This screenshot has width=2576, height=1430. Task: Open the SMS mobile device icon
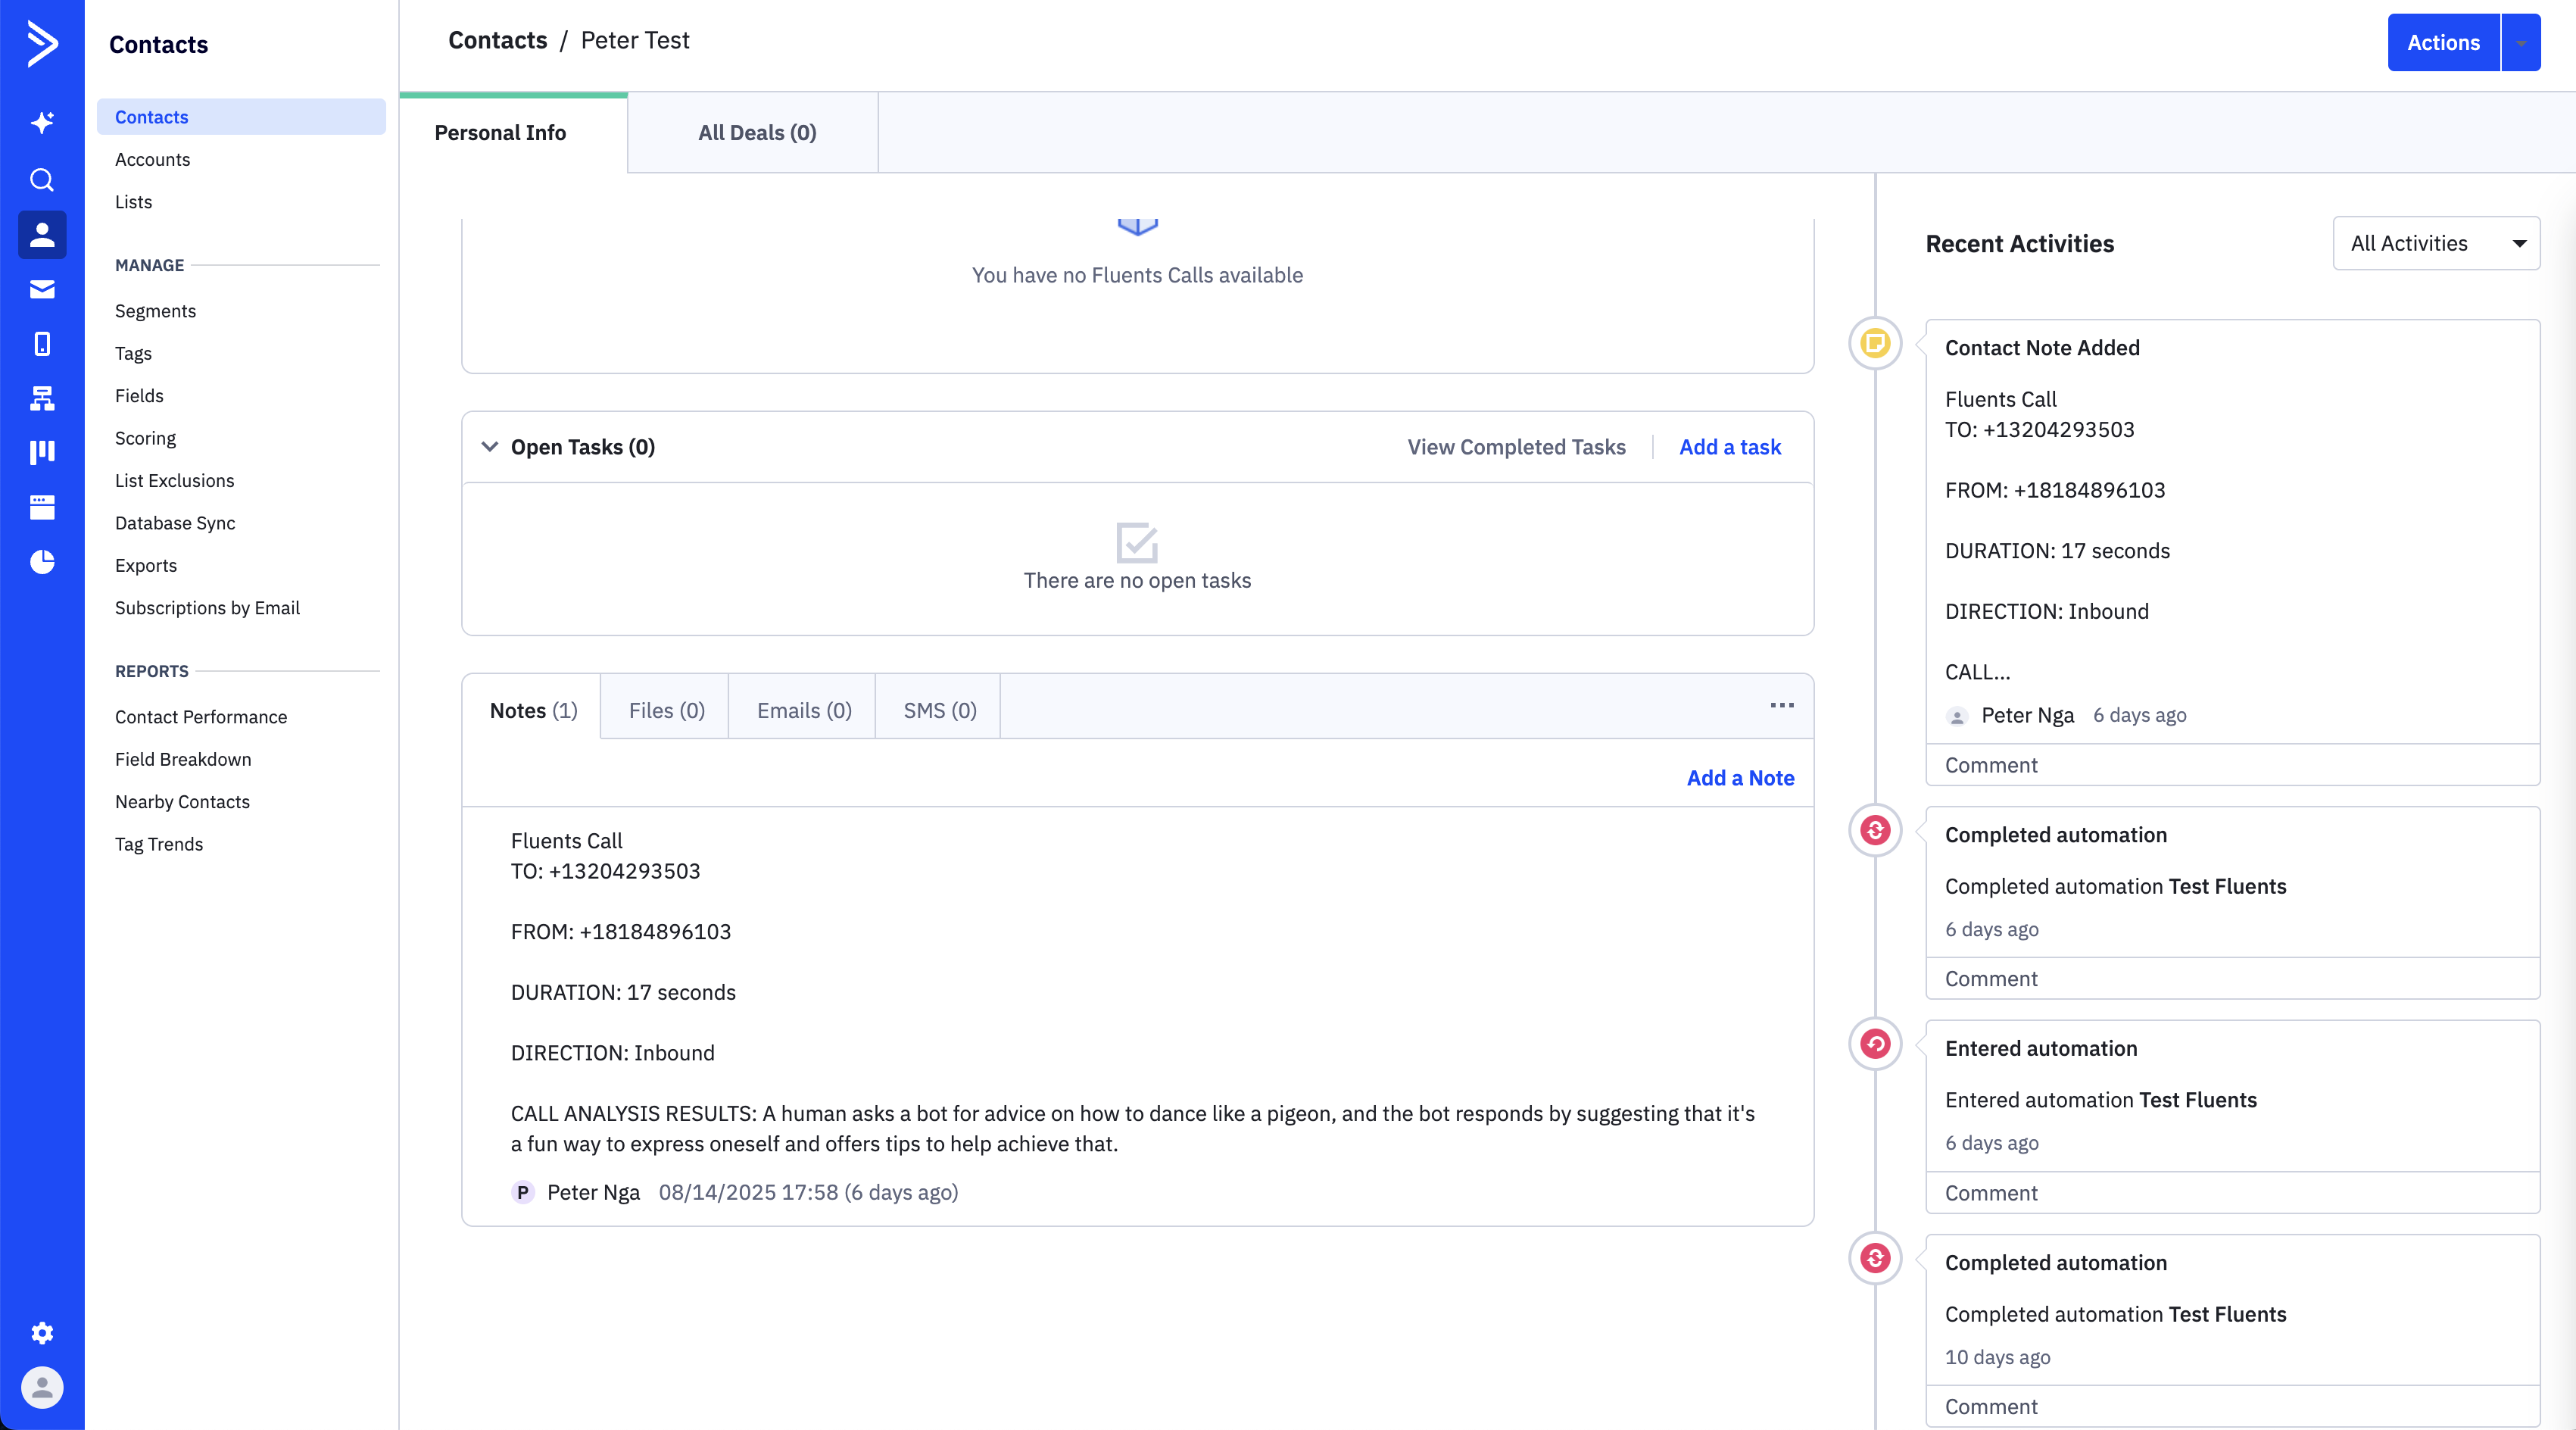tap(42, 344)
